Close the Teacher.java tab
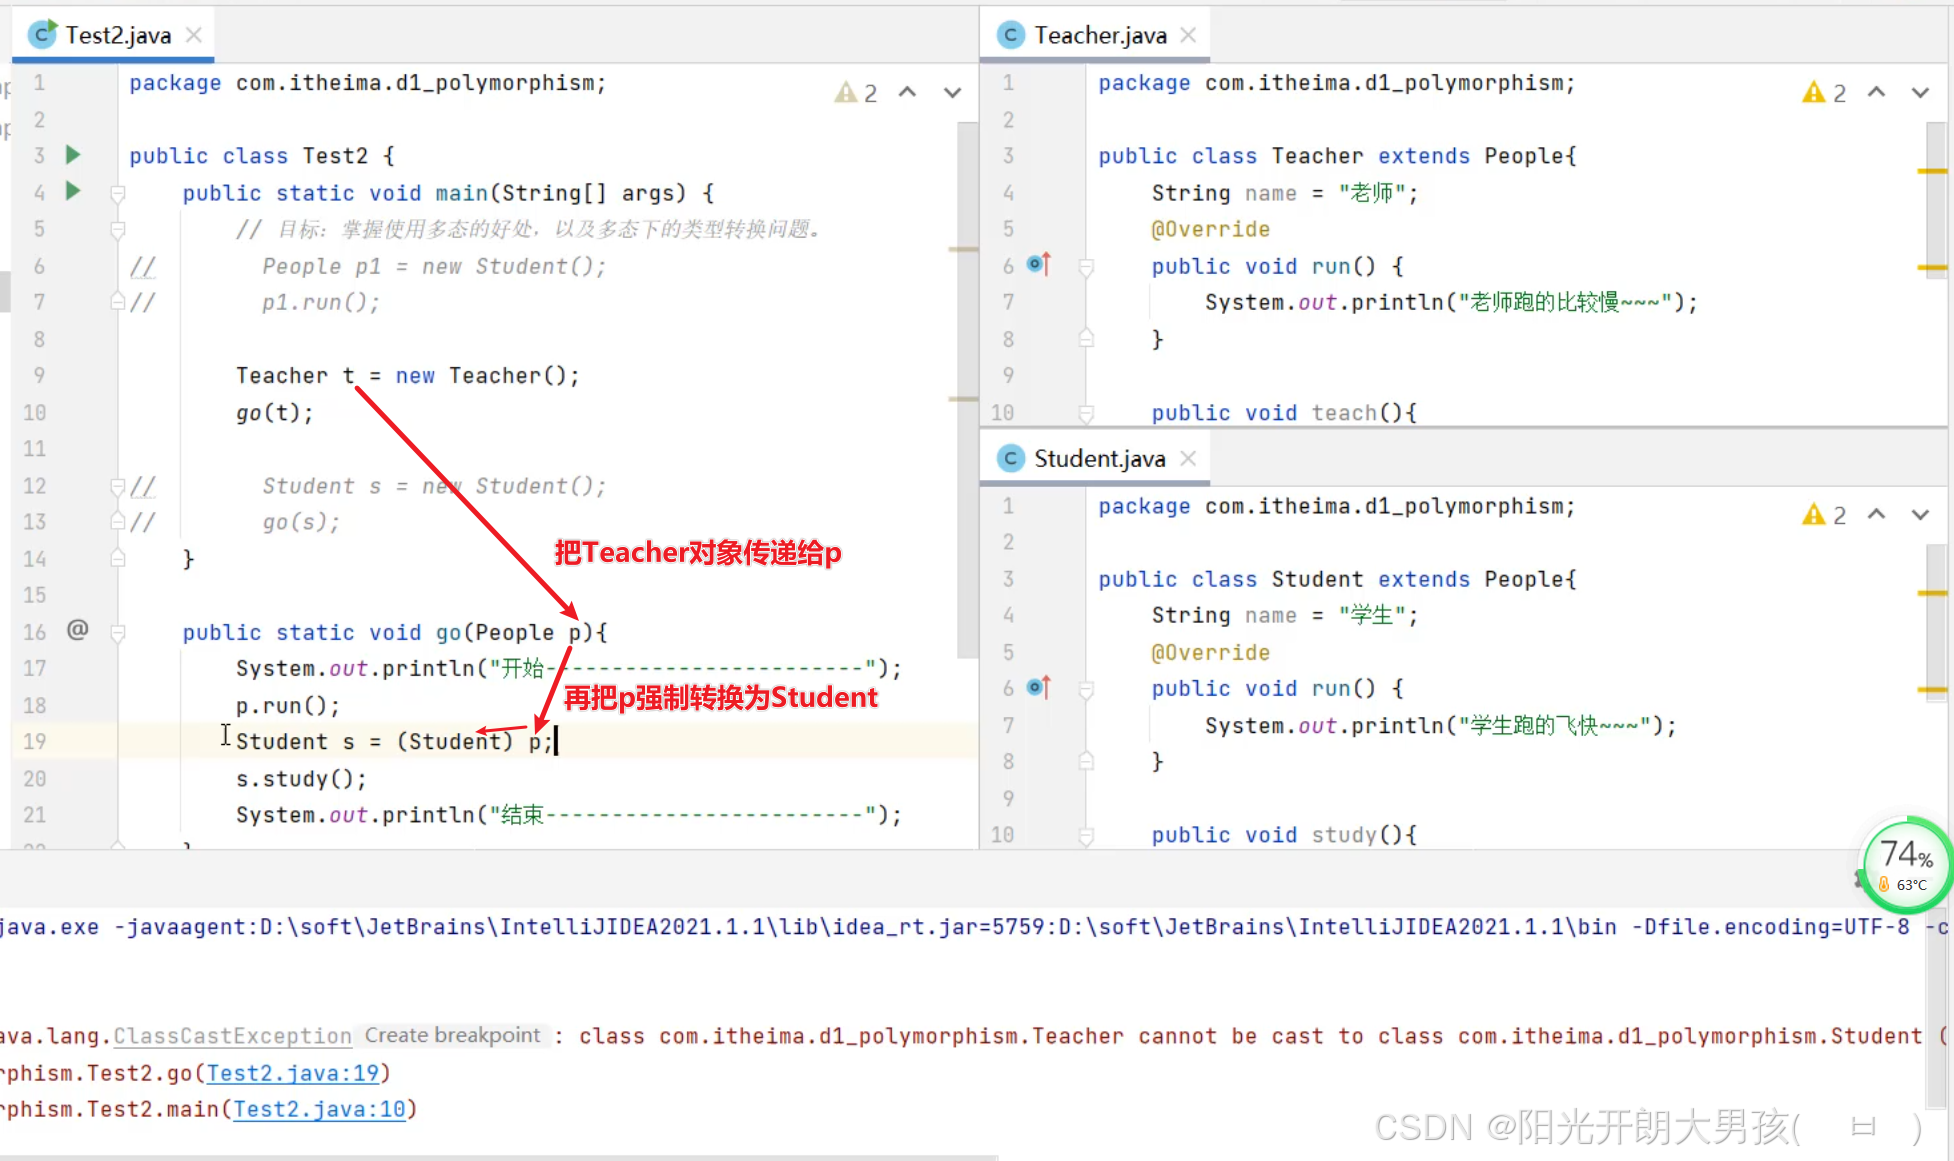 tap(1188, 36)
